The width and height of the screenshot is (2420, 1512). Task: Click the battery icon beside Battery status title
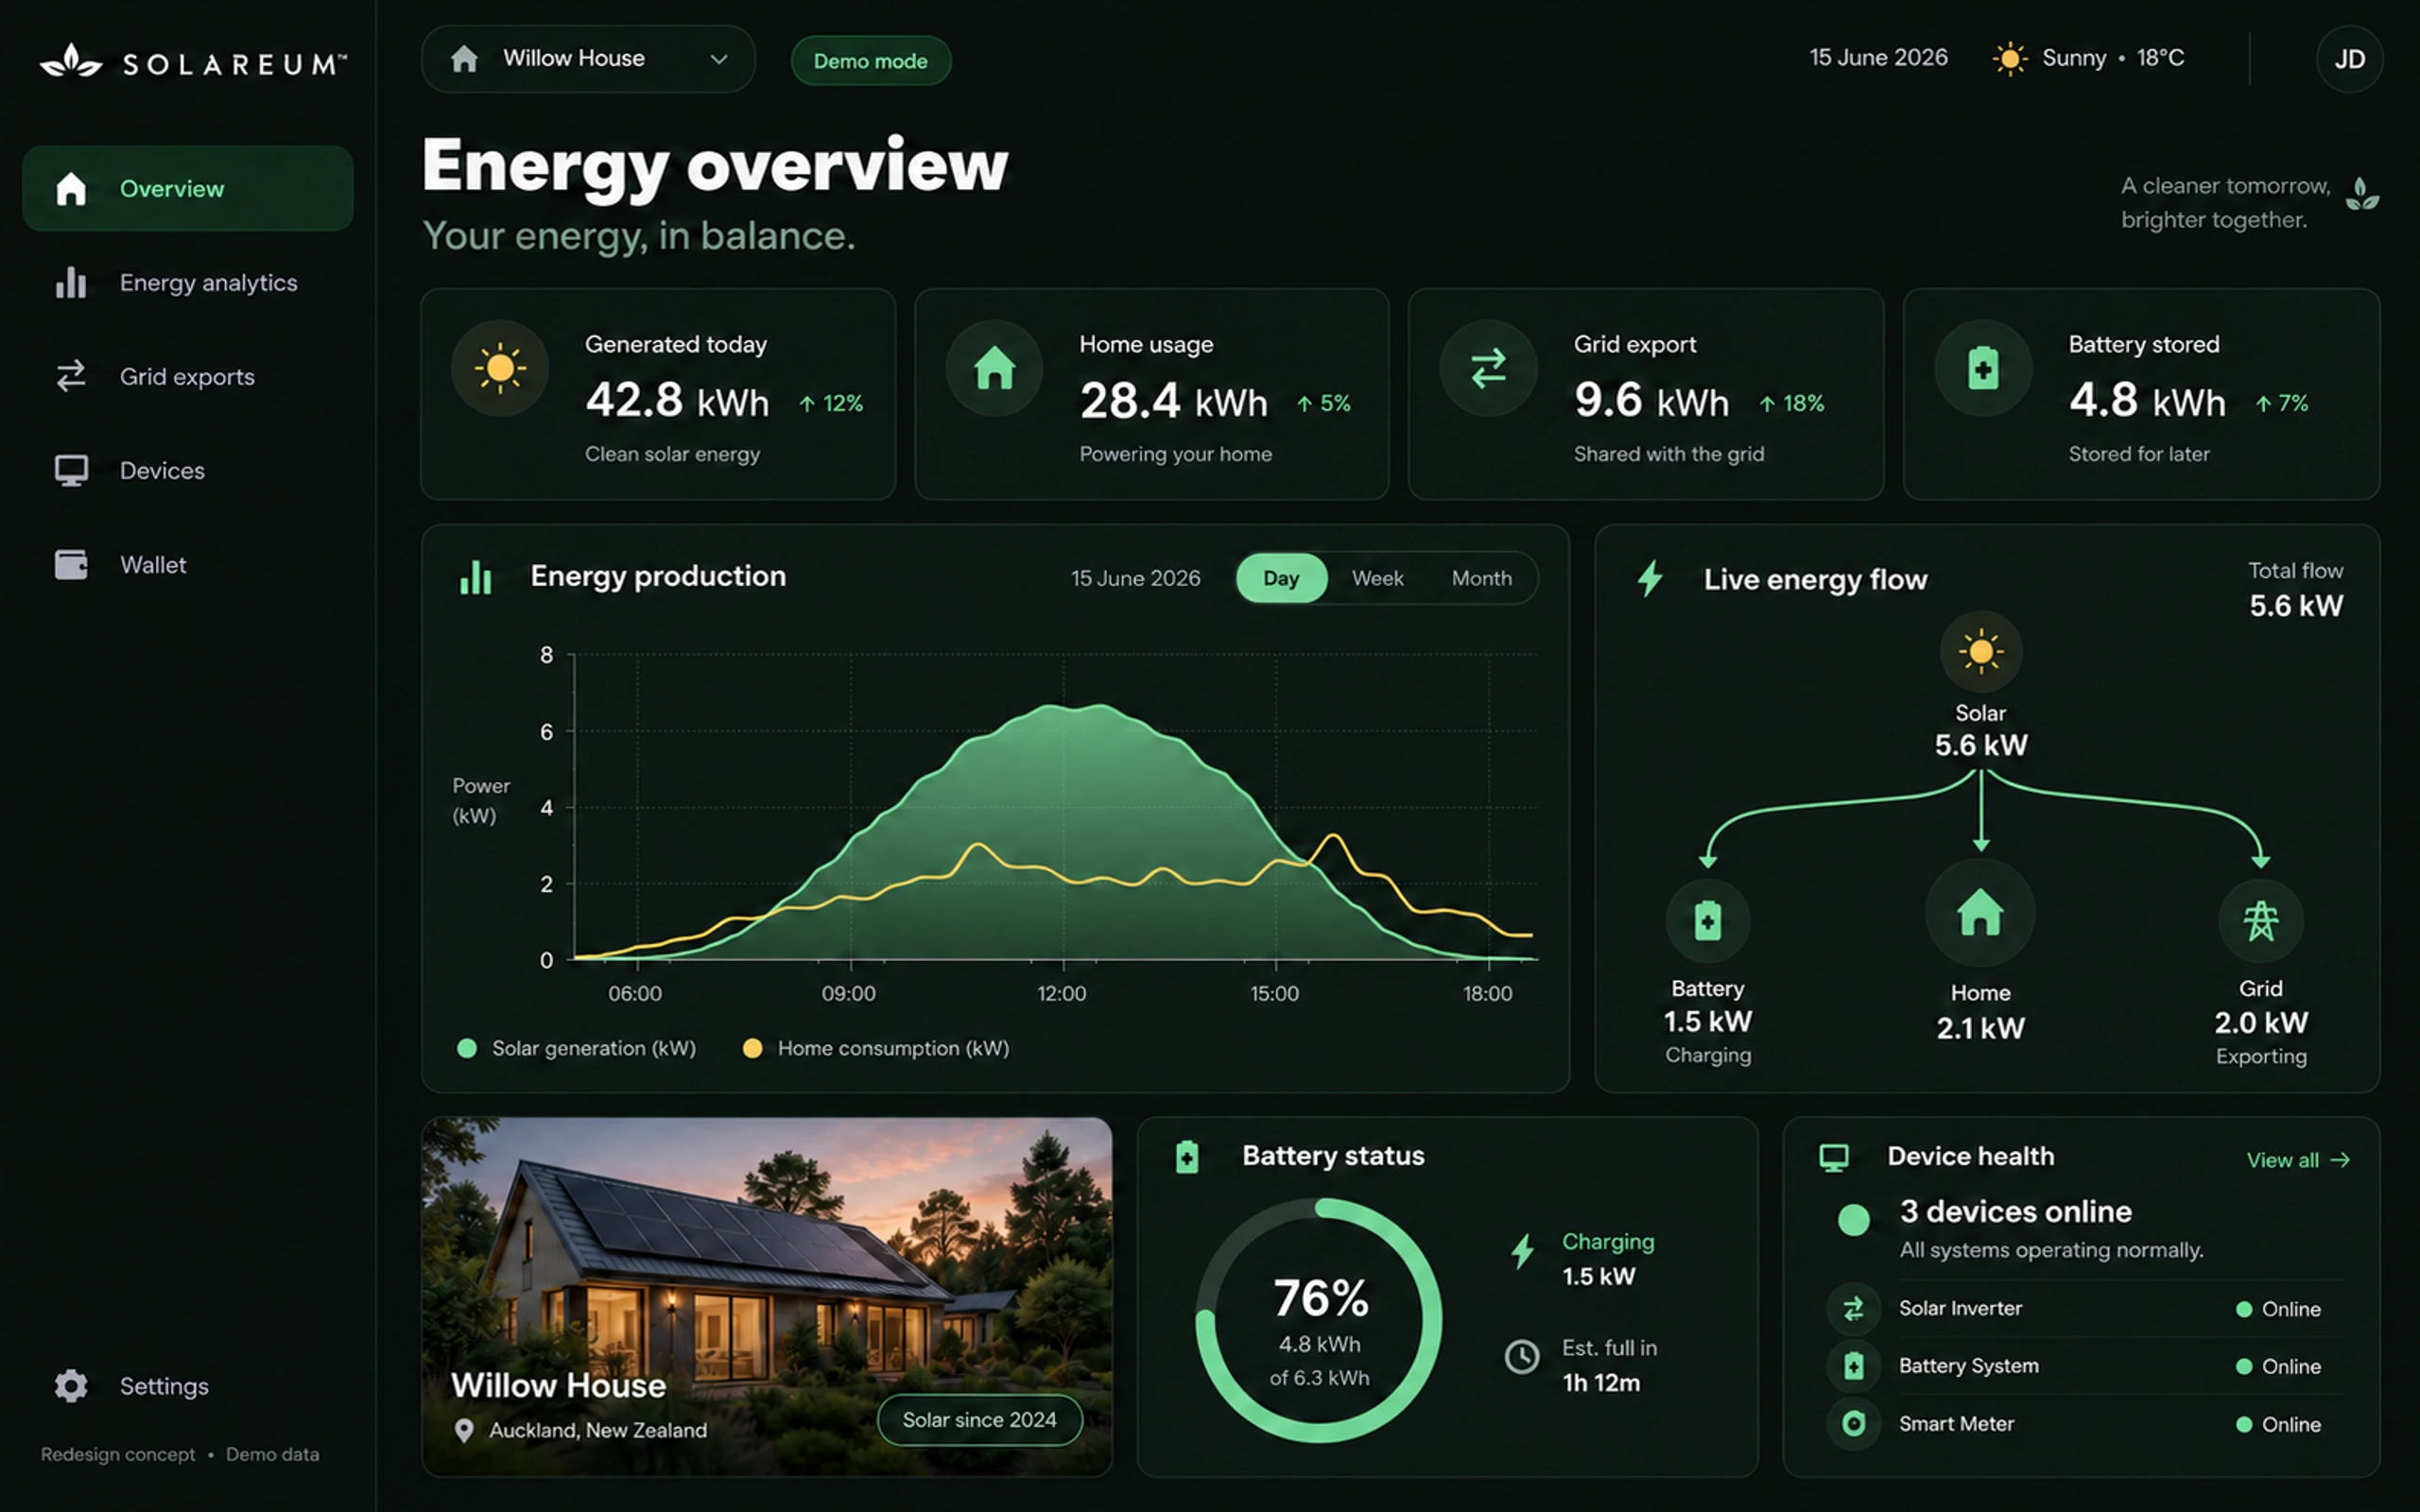[1187, 1157]
